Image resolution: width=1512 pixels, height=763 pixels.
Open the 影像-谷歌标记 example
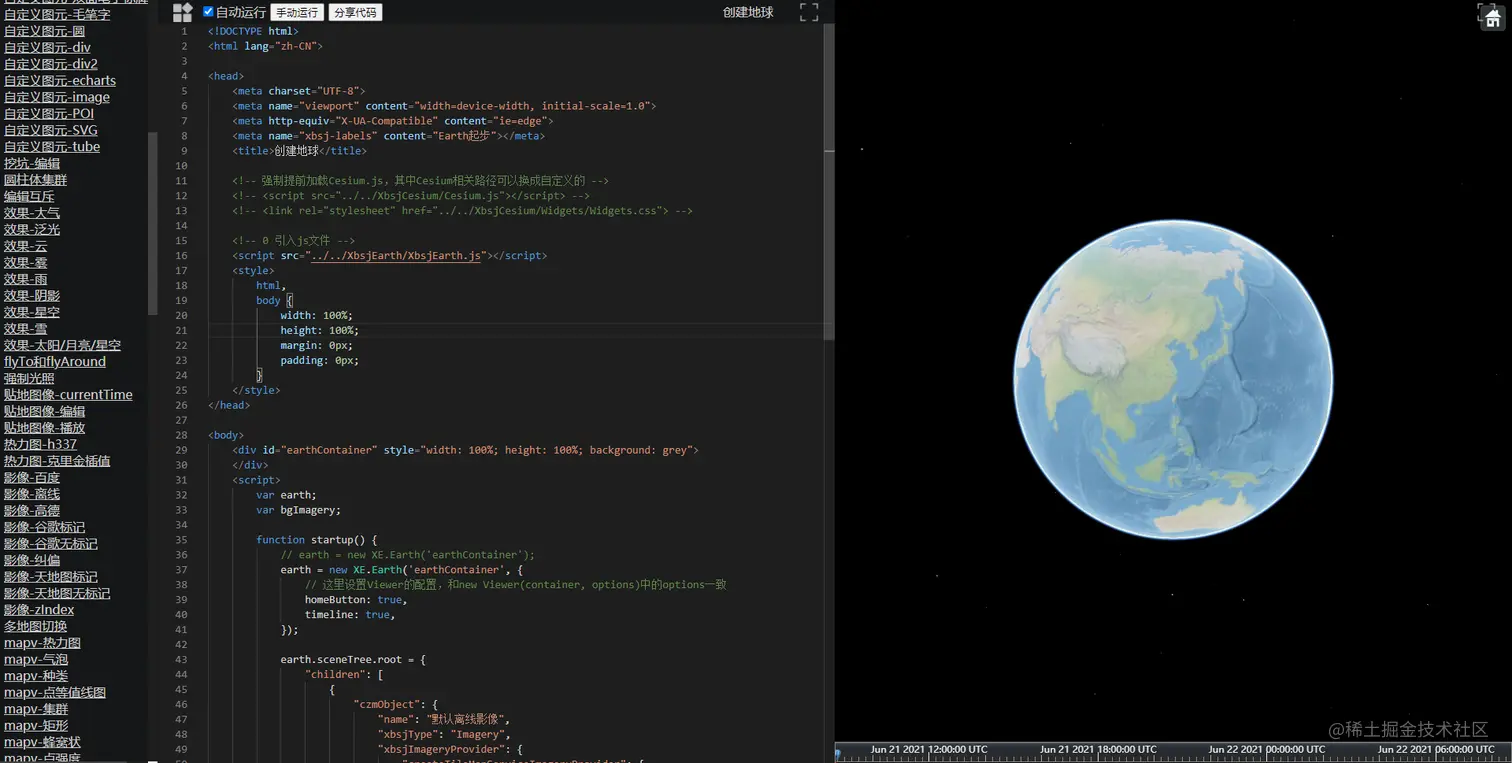click(x=45, y=527)
